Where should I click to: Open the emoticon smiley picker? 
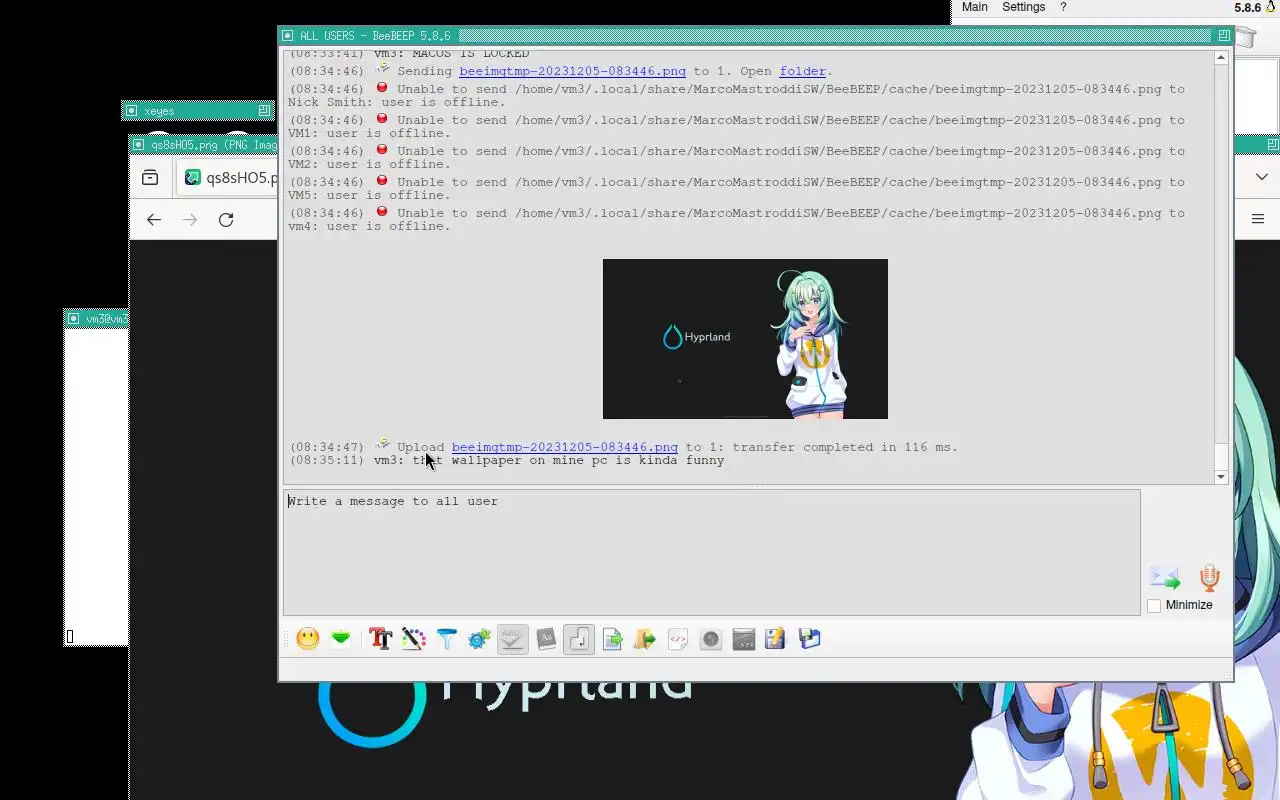click(308, 639)
